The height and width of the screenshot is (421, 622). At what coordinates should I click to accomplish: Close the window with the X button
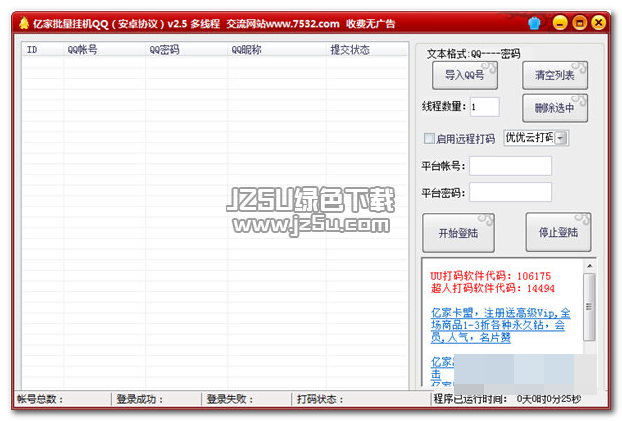pos(599,23)
